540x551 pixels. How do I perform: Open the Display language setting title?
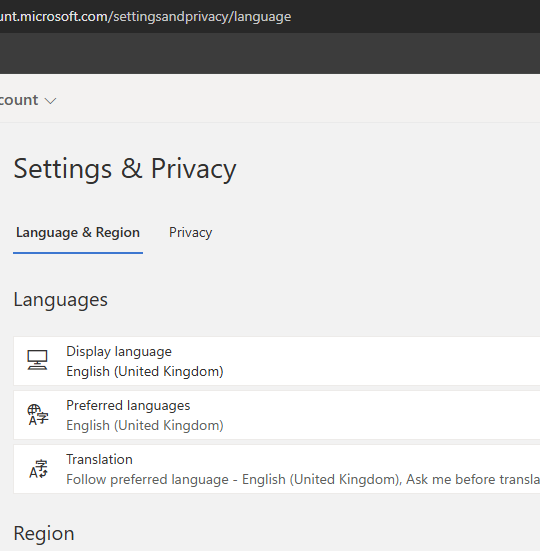119,351
